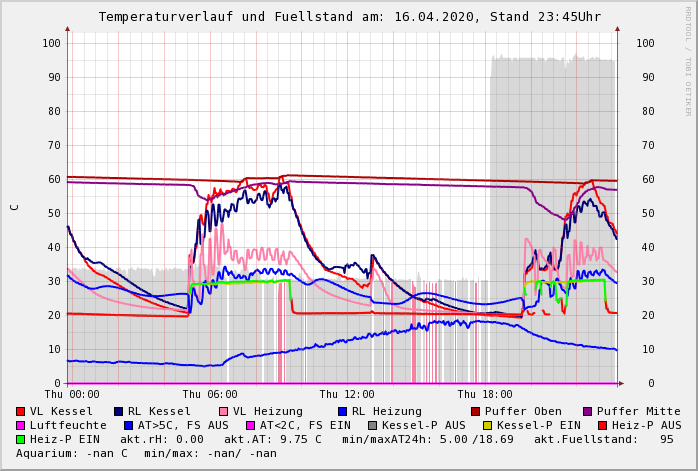Click the red VL Kessel legend swatch

point(21,412)
